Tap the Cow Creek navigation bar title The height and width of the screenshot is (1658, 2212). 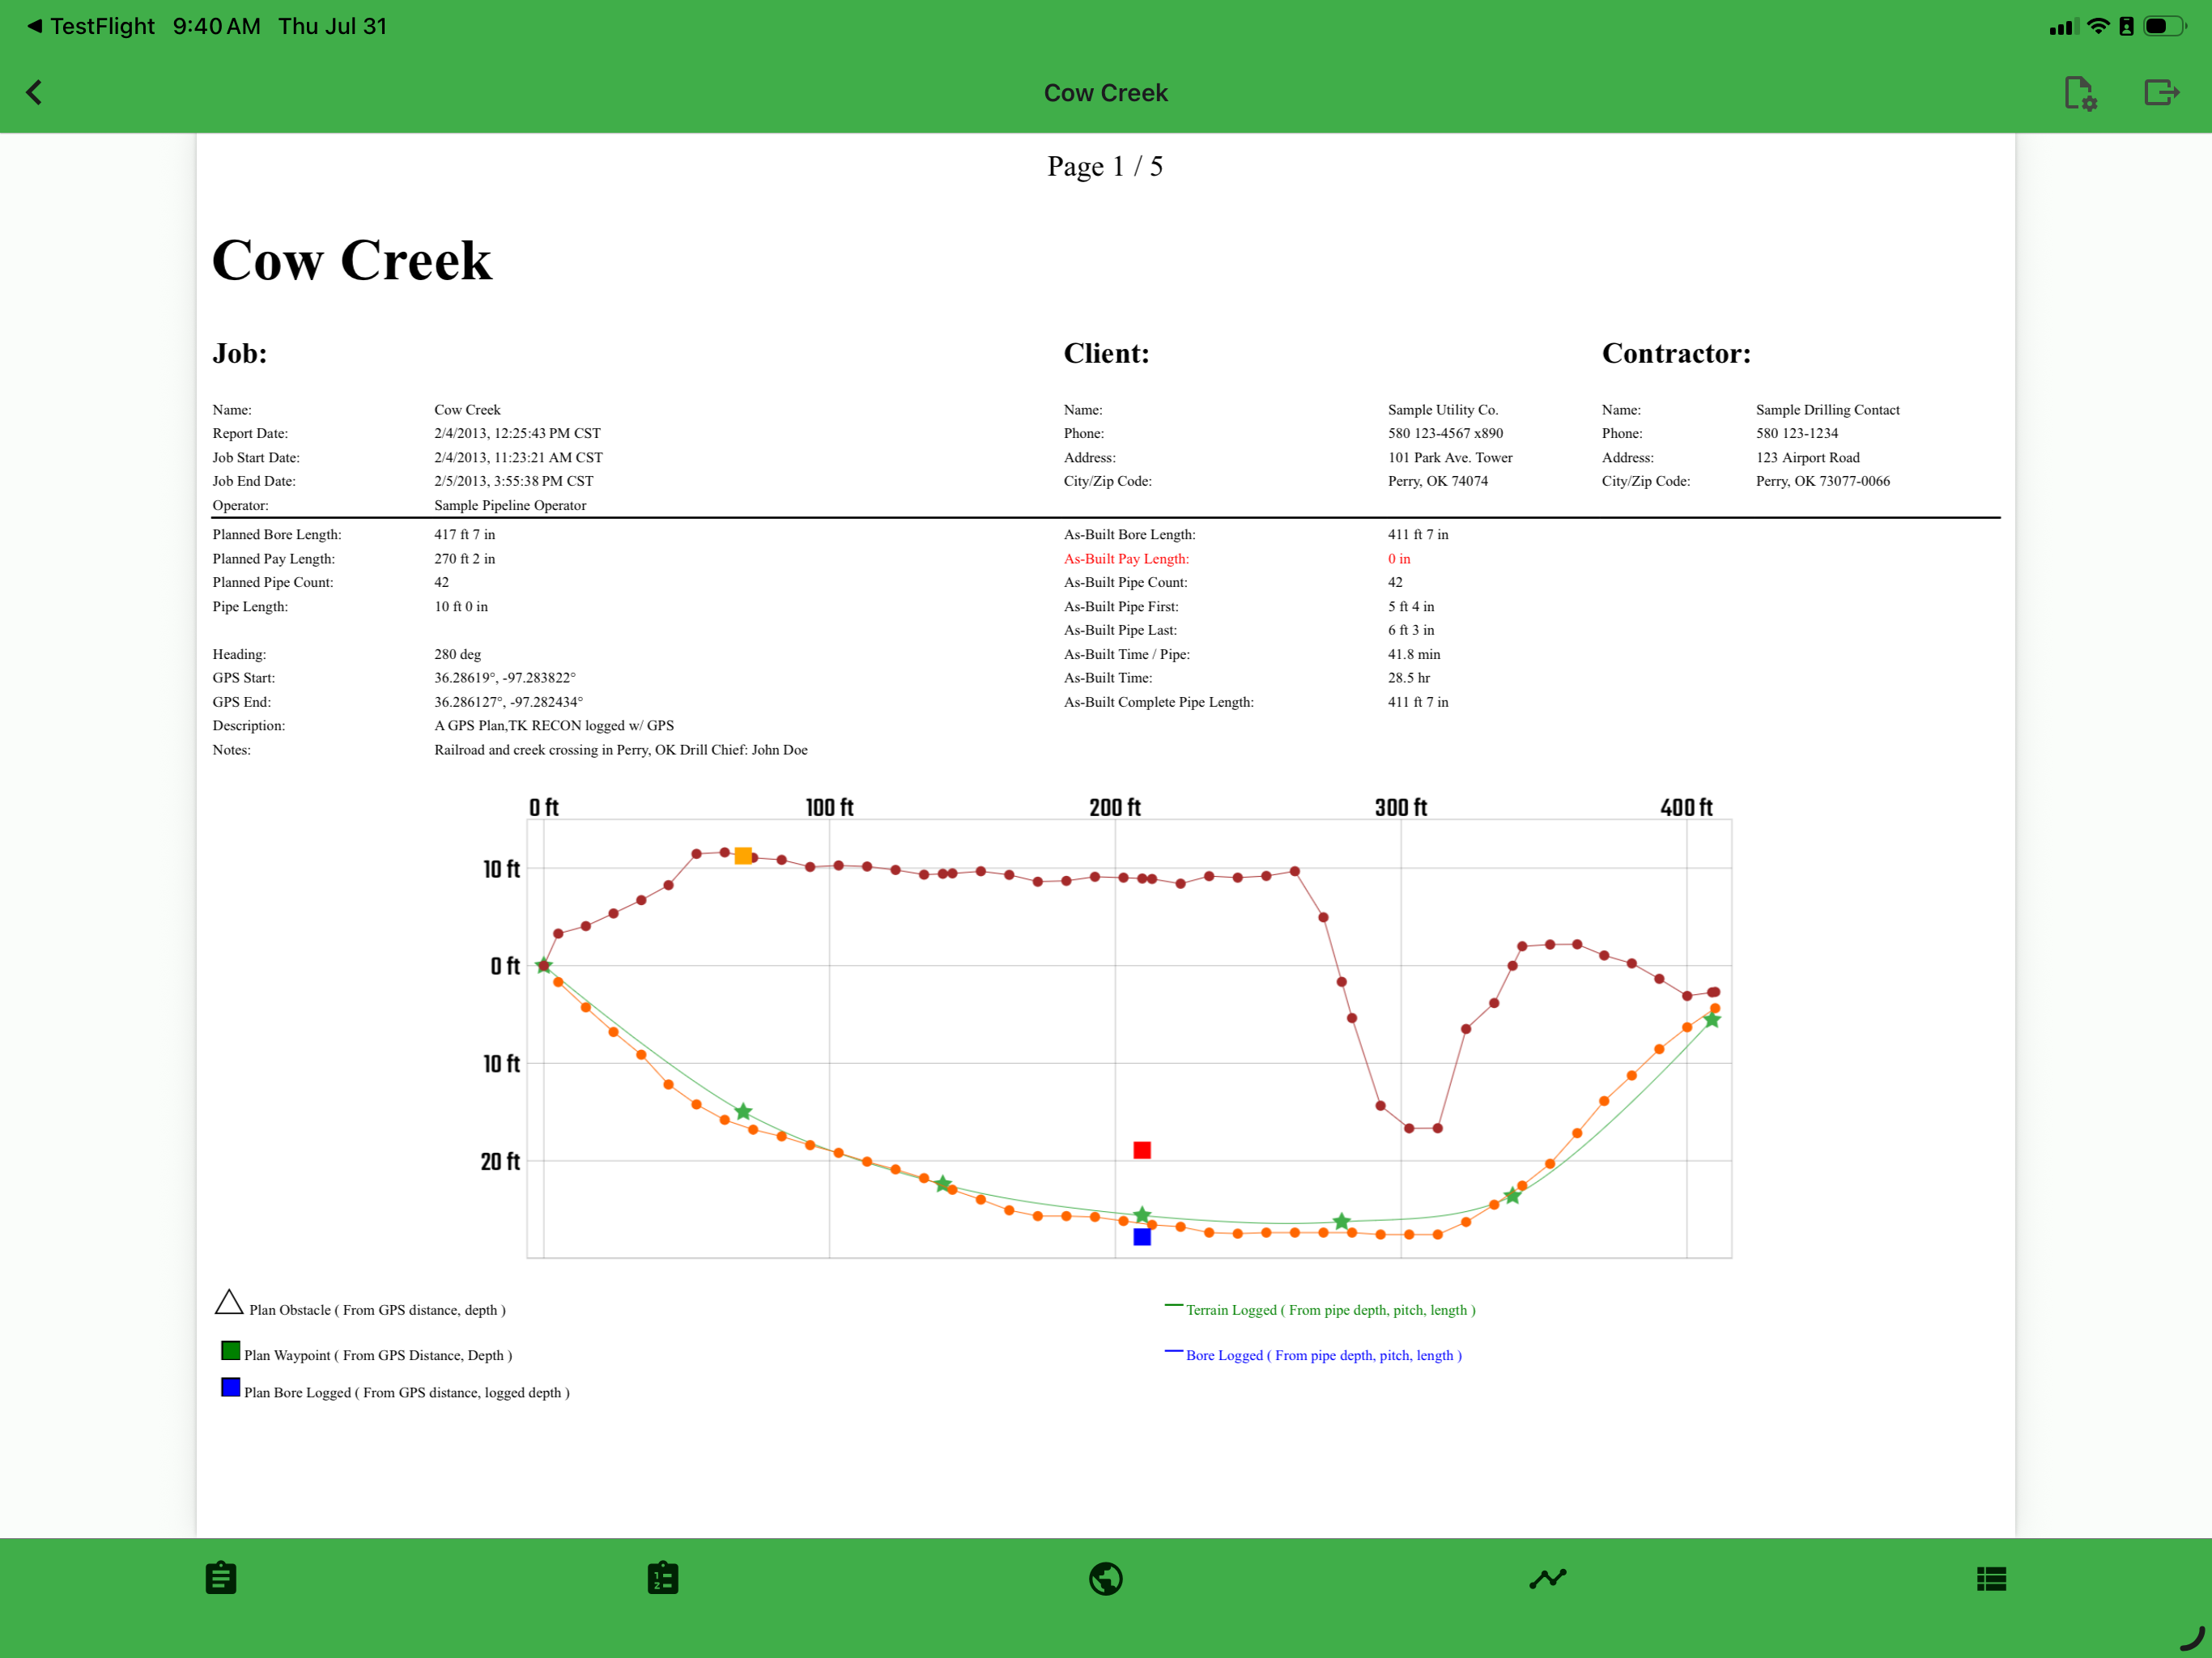click(1105, 93)
